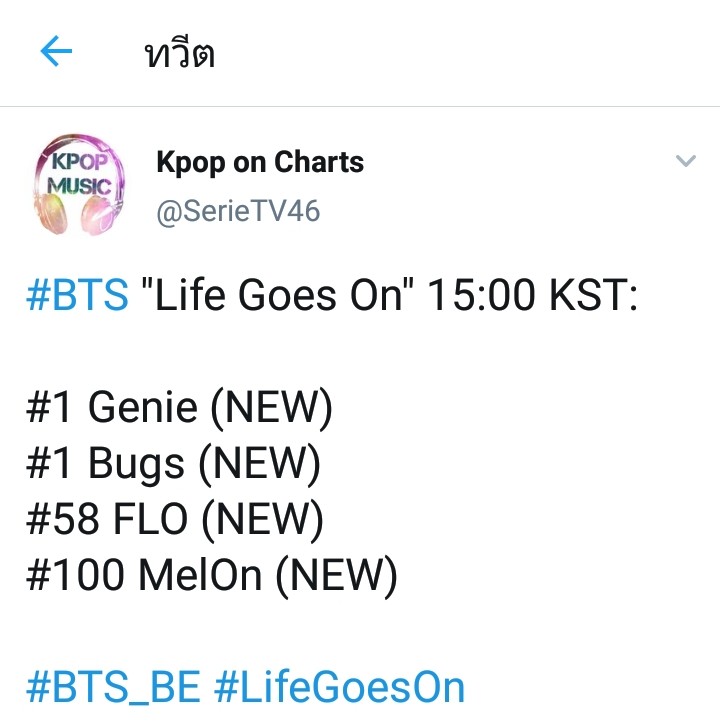Open the Kpop Music profile picture
The image size is (720, 725).
pyautogui.click(x=80, y=186)
